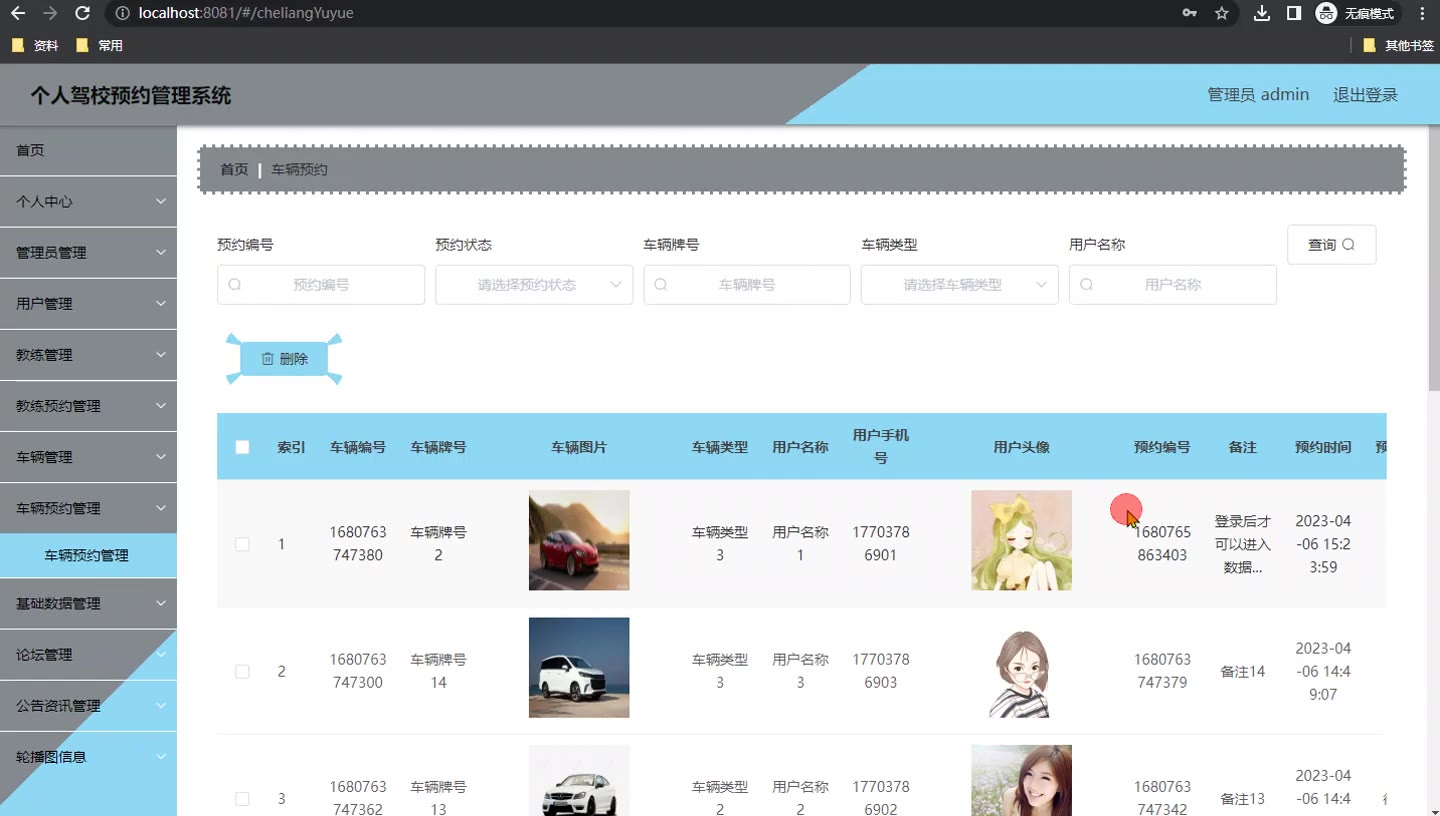Screen dimensions: 1440x816
Task: Click the 查询 search button
Action: [1331, 245]
